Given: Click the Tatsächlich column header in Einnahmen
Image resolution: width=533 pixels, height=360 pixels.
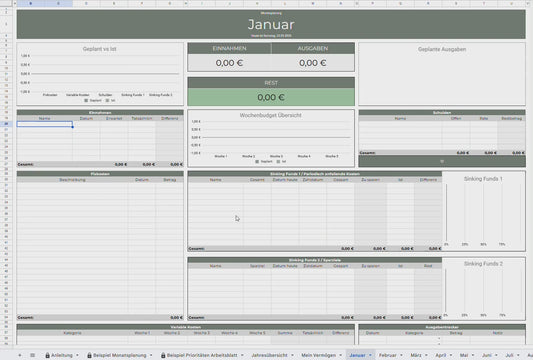Looking at the screenshot, I should (x=142, y=119).
